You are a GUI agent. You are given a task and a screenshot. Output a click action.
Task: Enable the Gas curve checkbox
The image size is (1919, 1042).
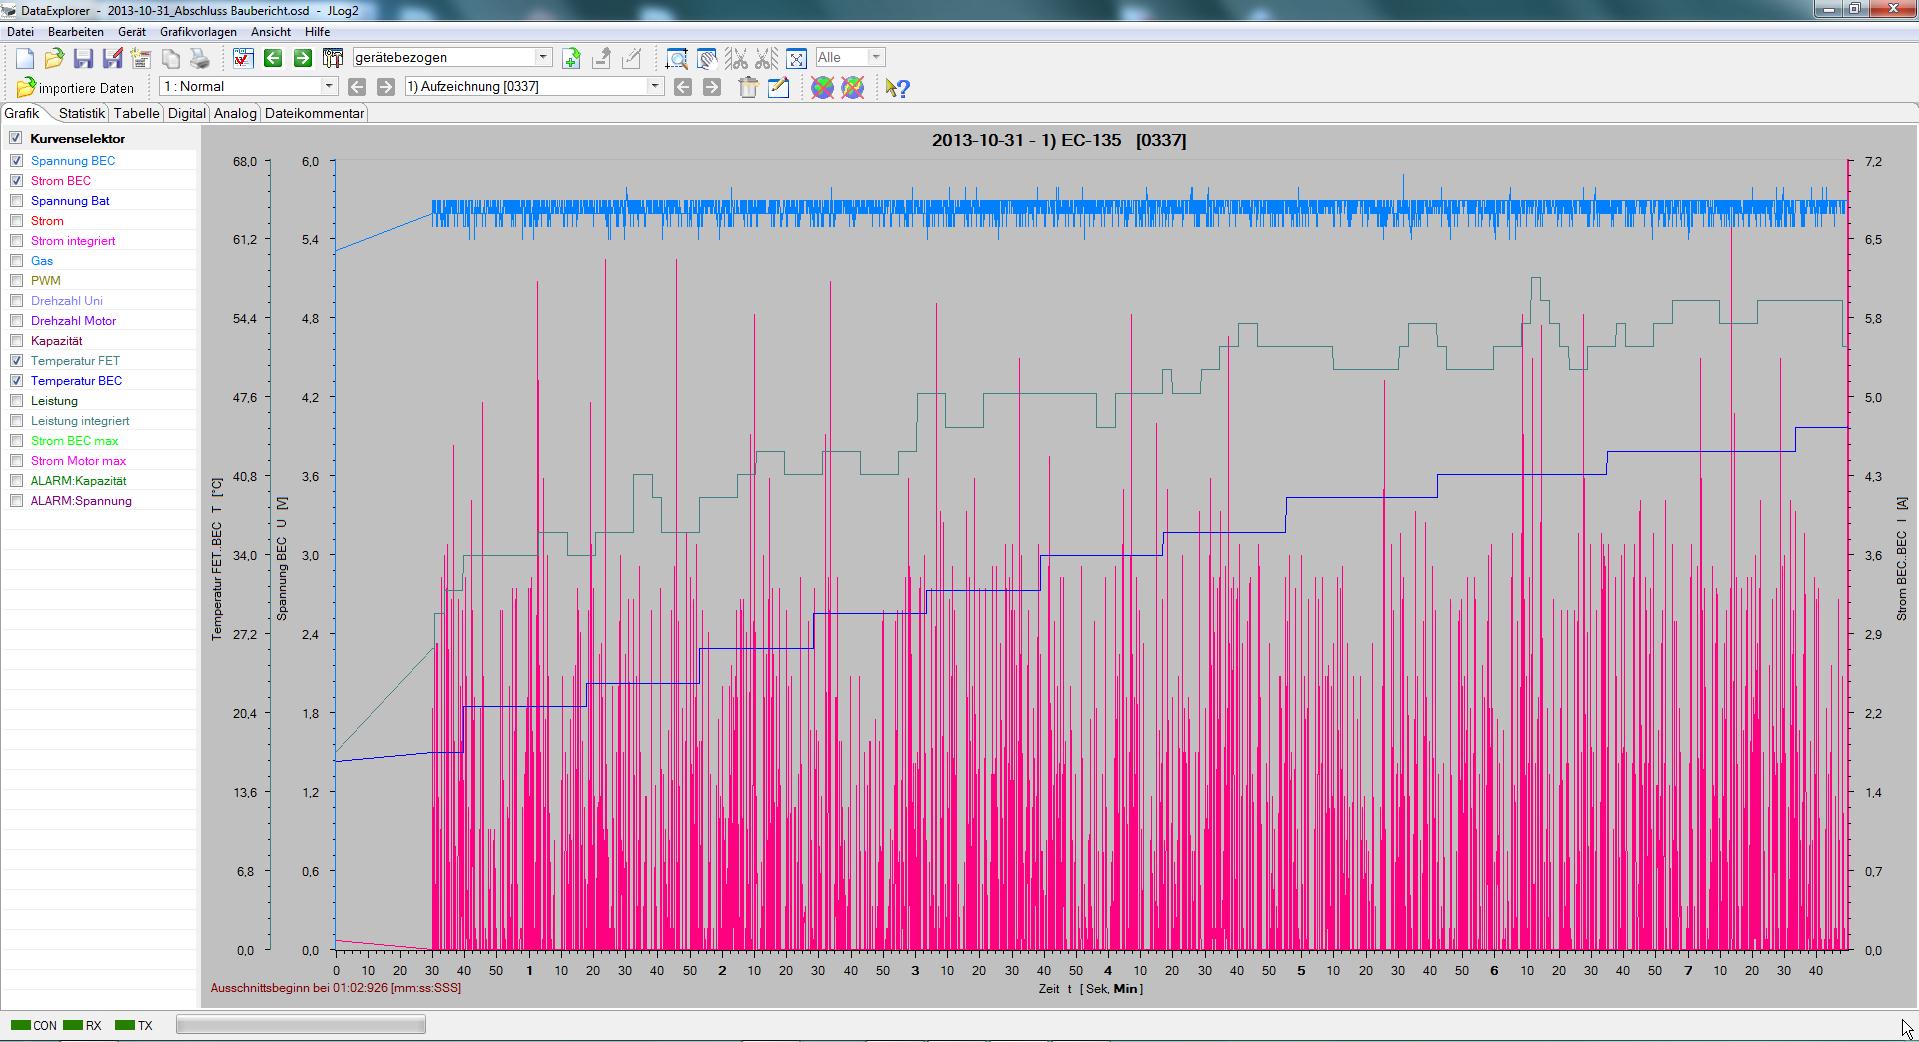coord(16,260)
